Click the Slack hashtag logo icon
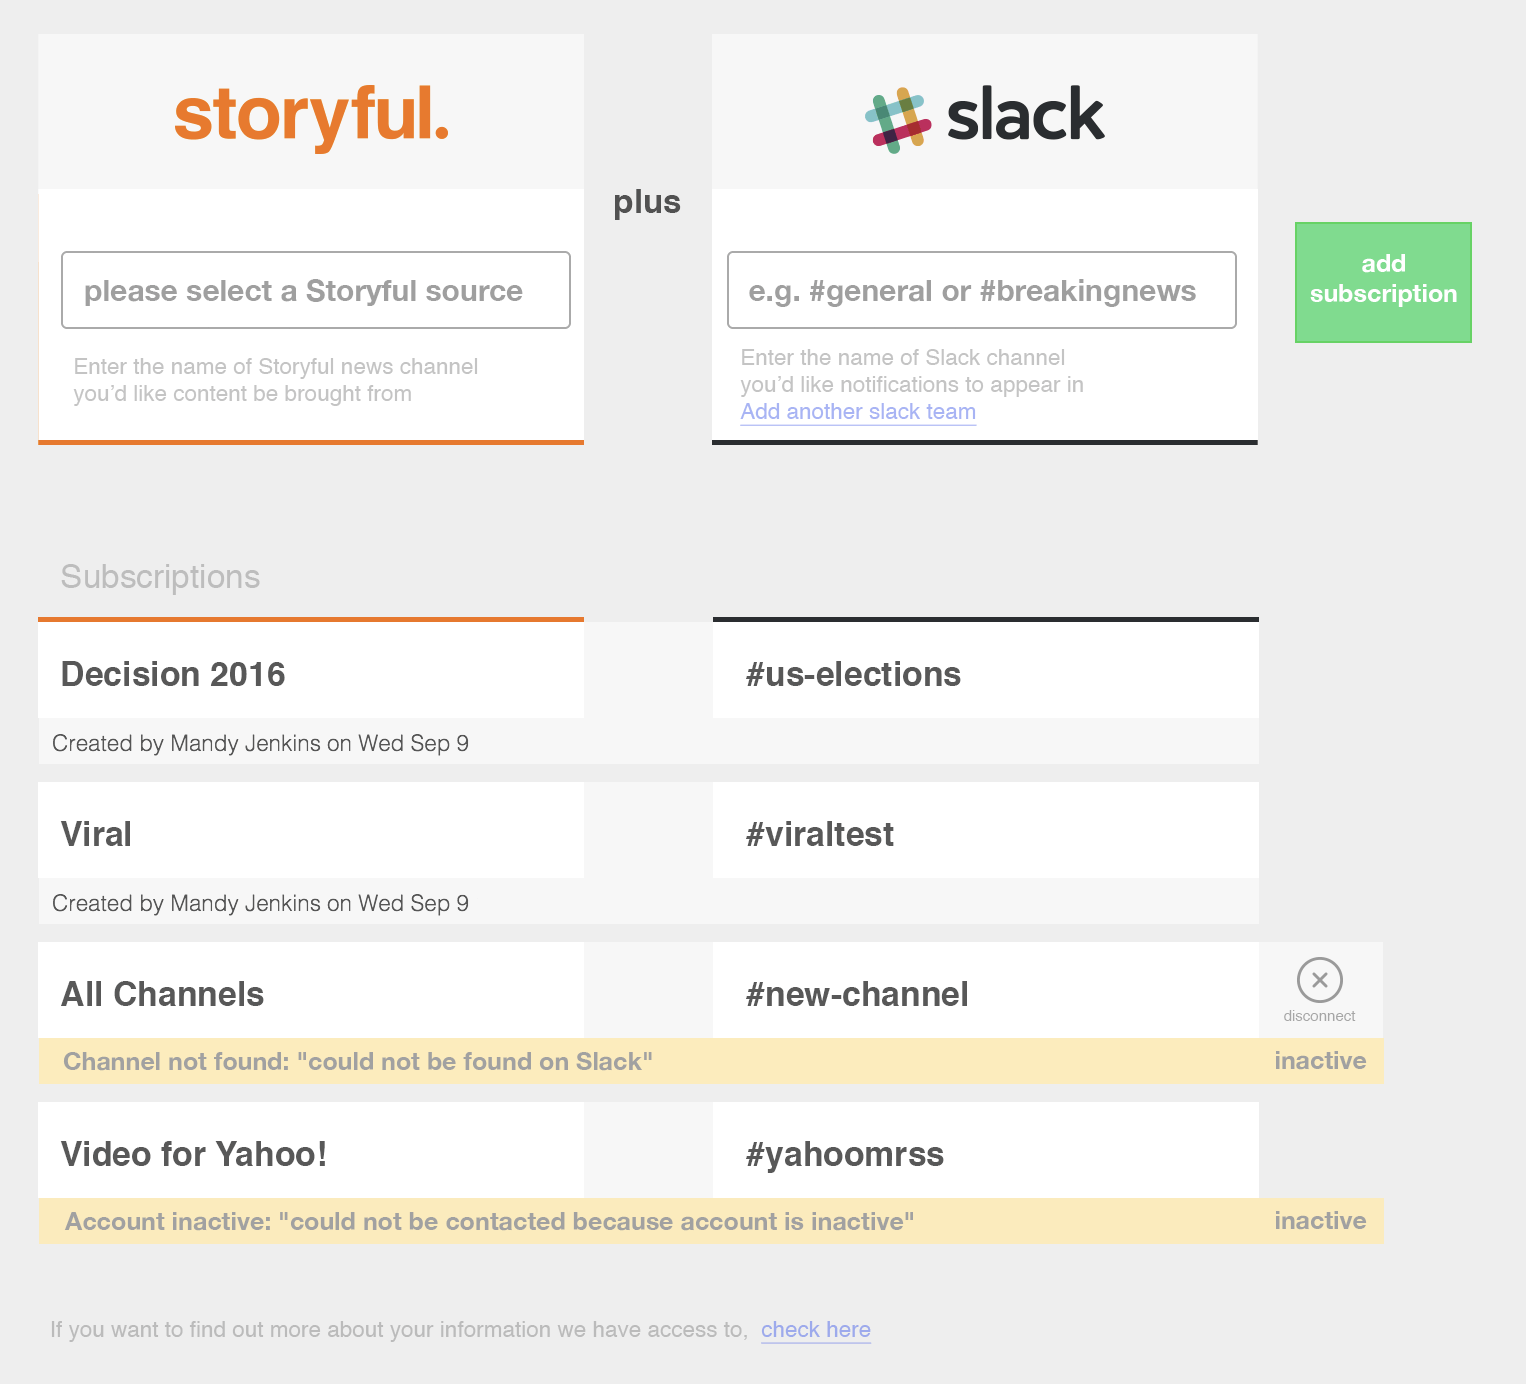Screen dimensions: 1526x1384 point(898,120)
